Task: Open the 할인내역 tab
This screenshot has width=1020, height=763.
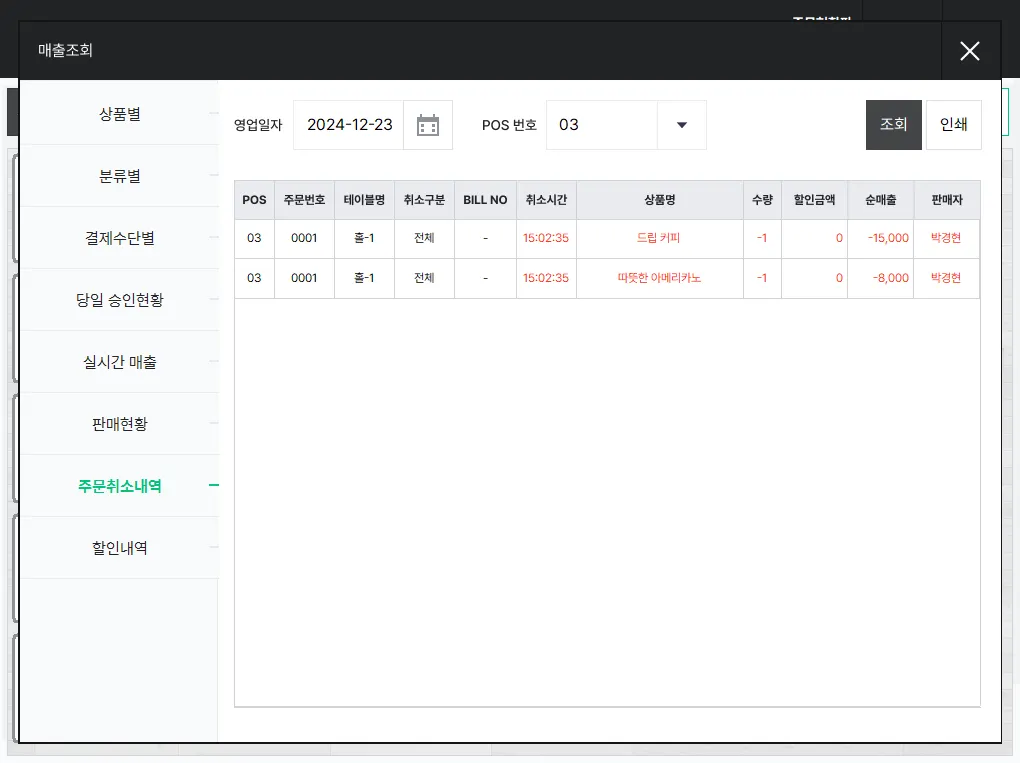Action: (x=120, y=548)
